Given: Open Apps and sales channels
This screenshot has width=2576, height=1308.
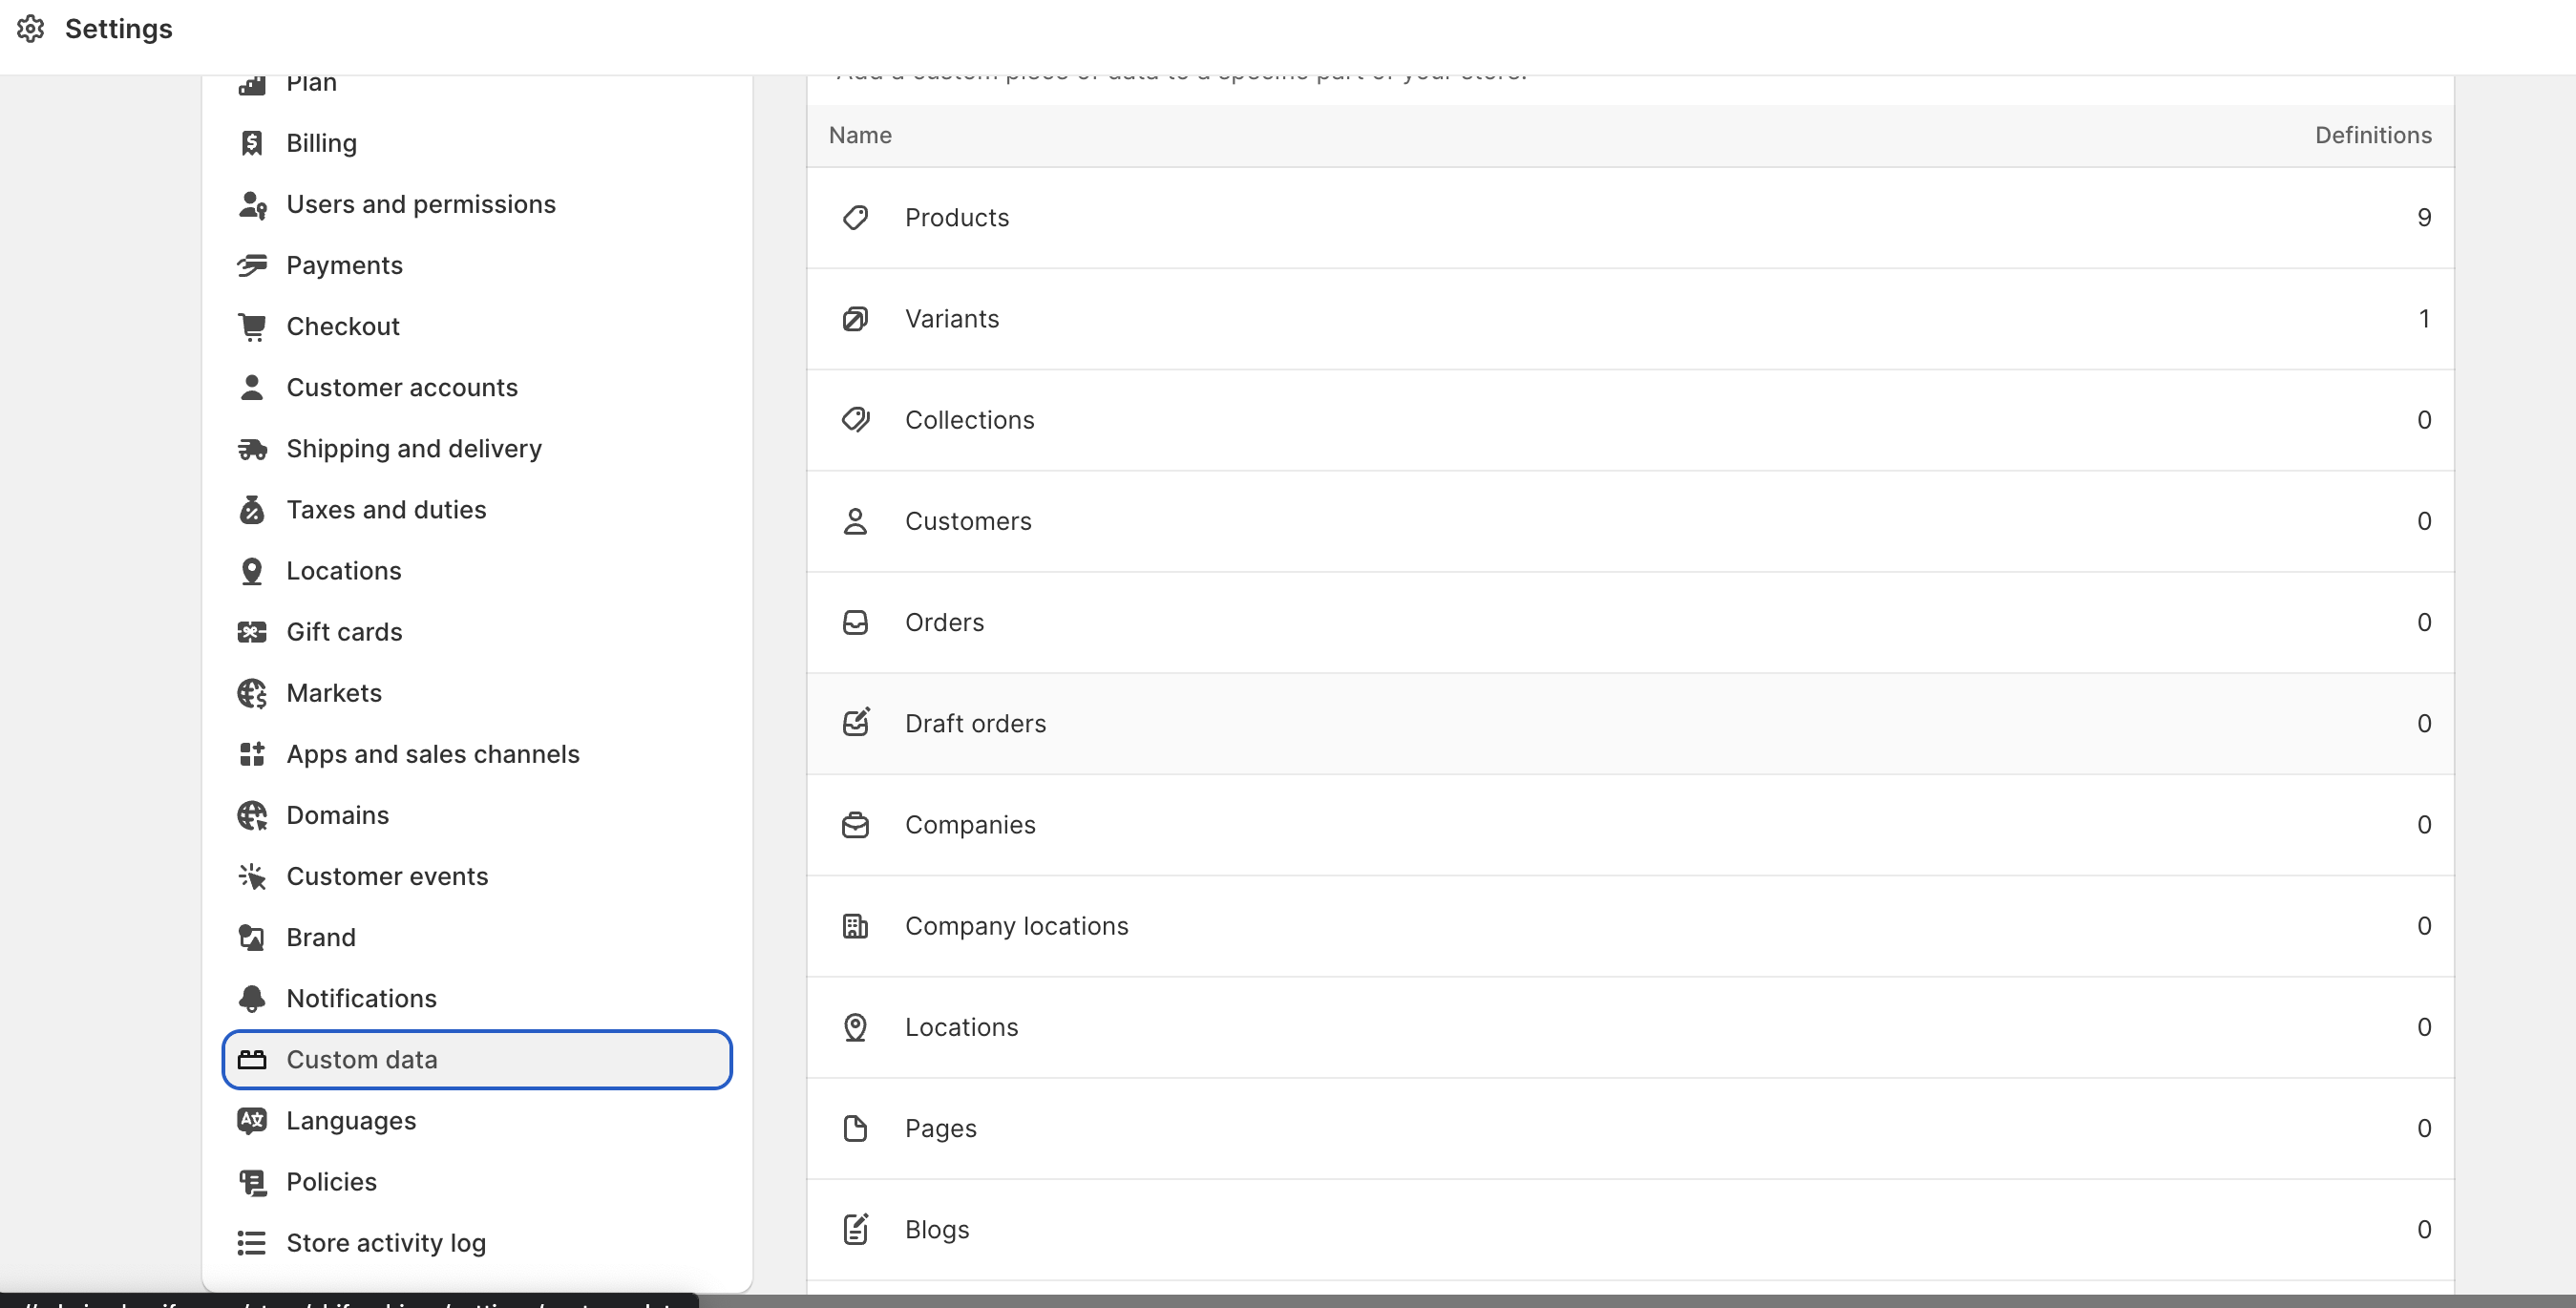Looking at the screenshot, I should (x=432, y=754).
